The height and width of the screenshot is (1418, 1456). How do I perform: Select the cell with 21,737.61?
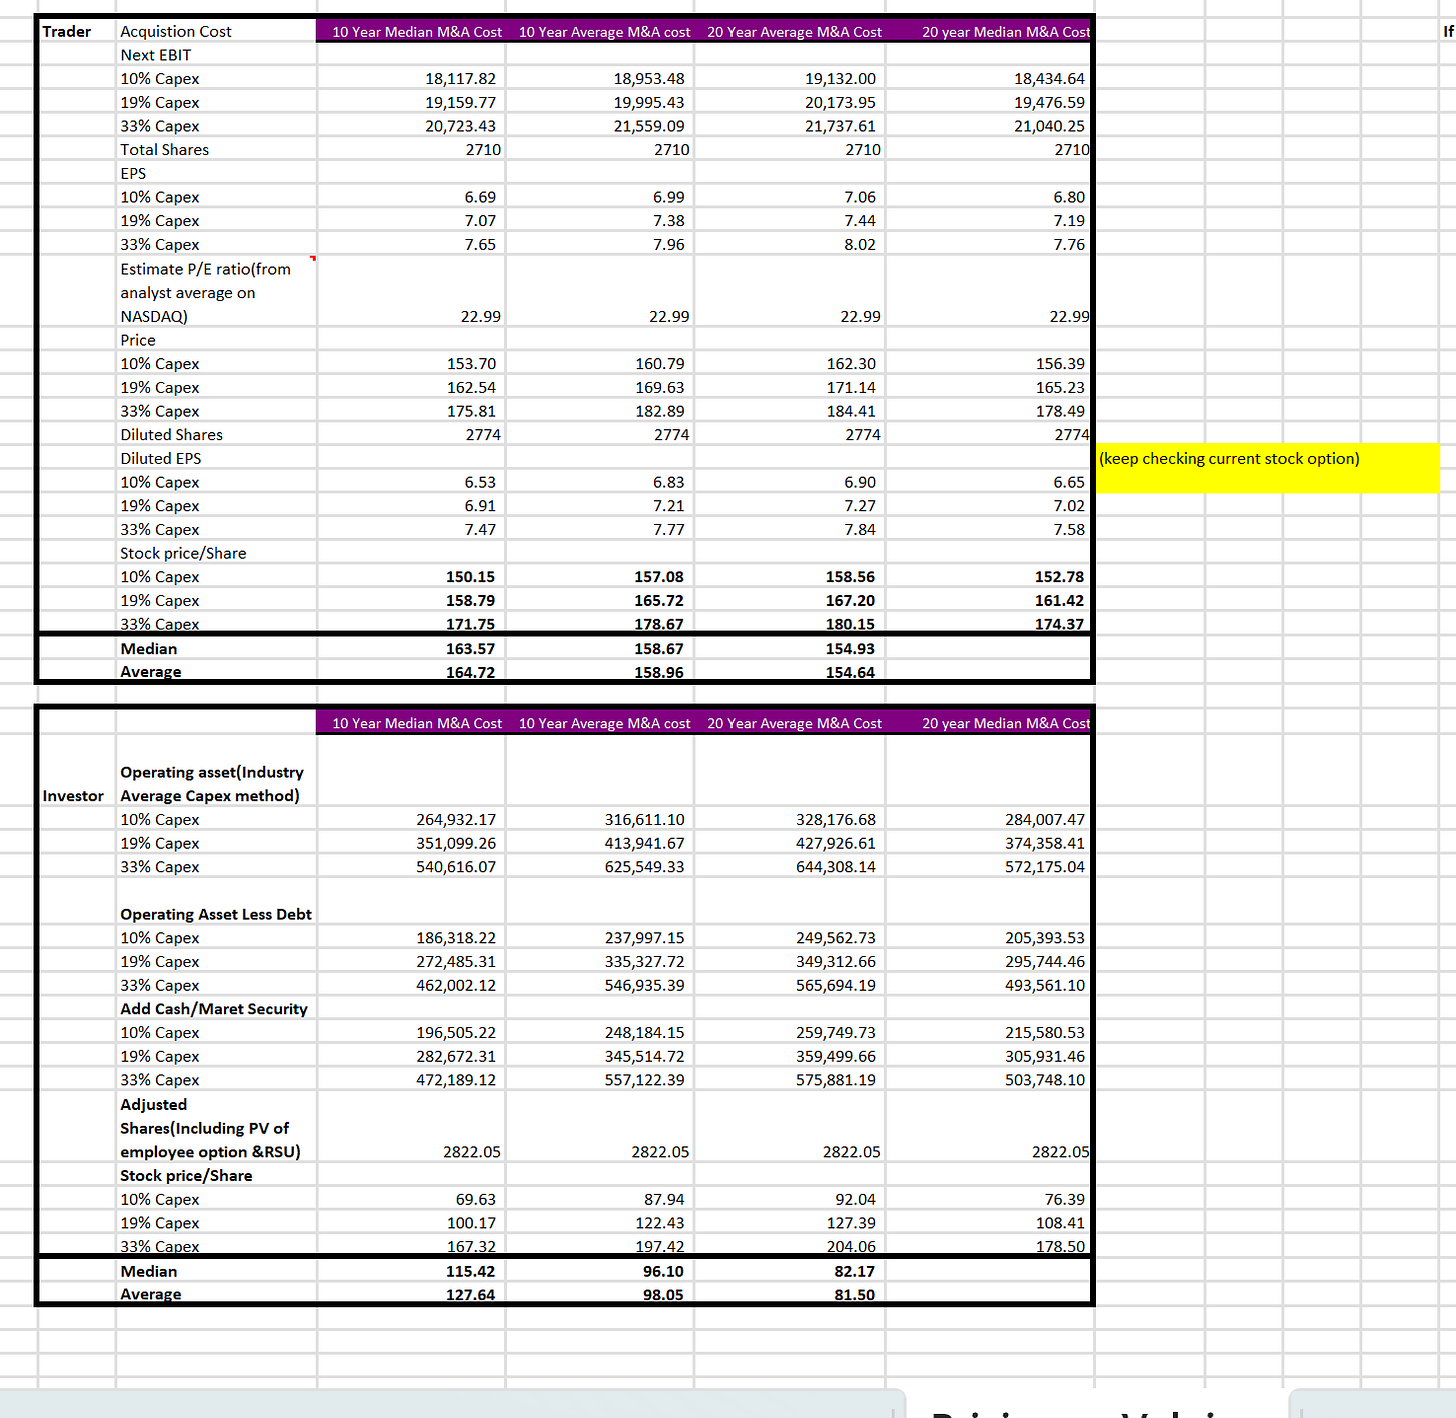(x=840, y=126)
